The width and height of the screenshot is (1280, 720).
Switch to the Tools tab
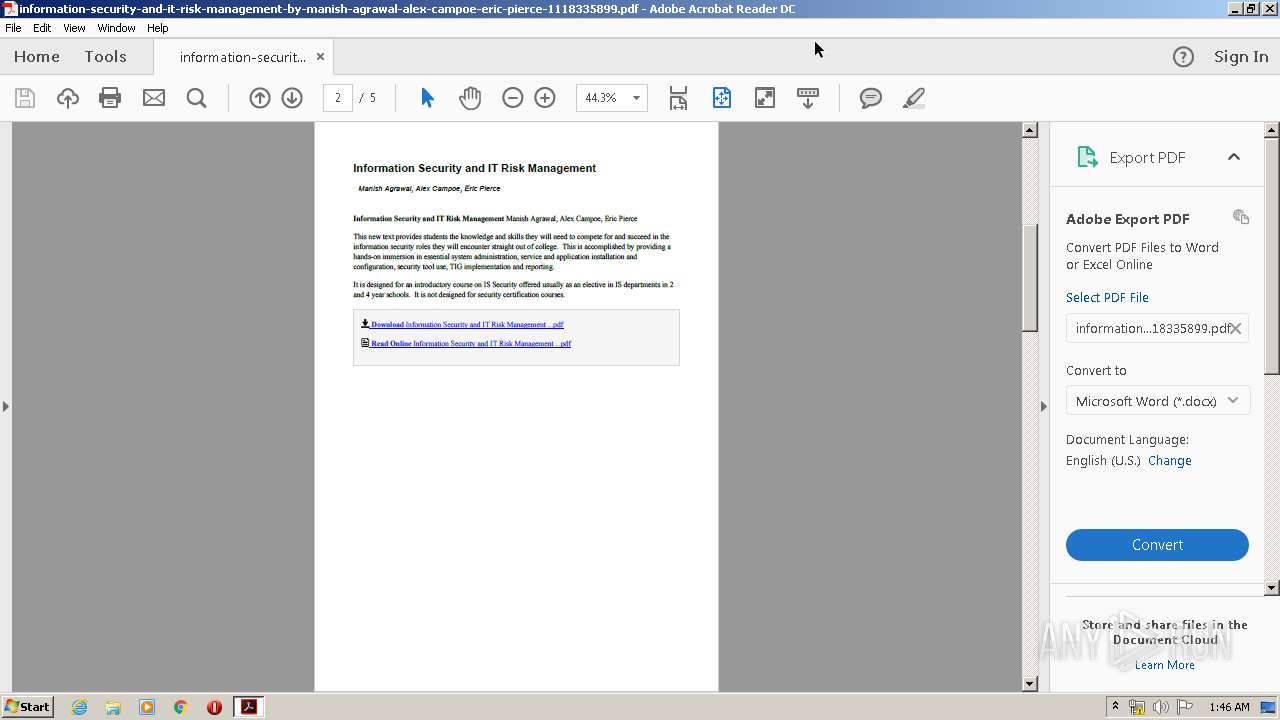pos(105,57)
